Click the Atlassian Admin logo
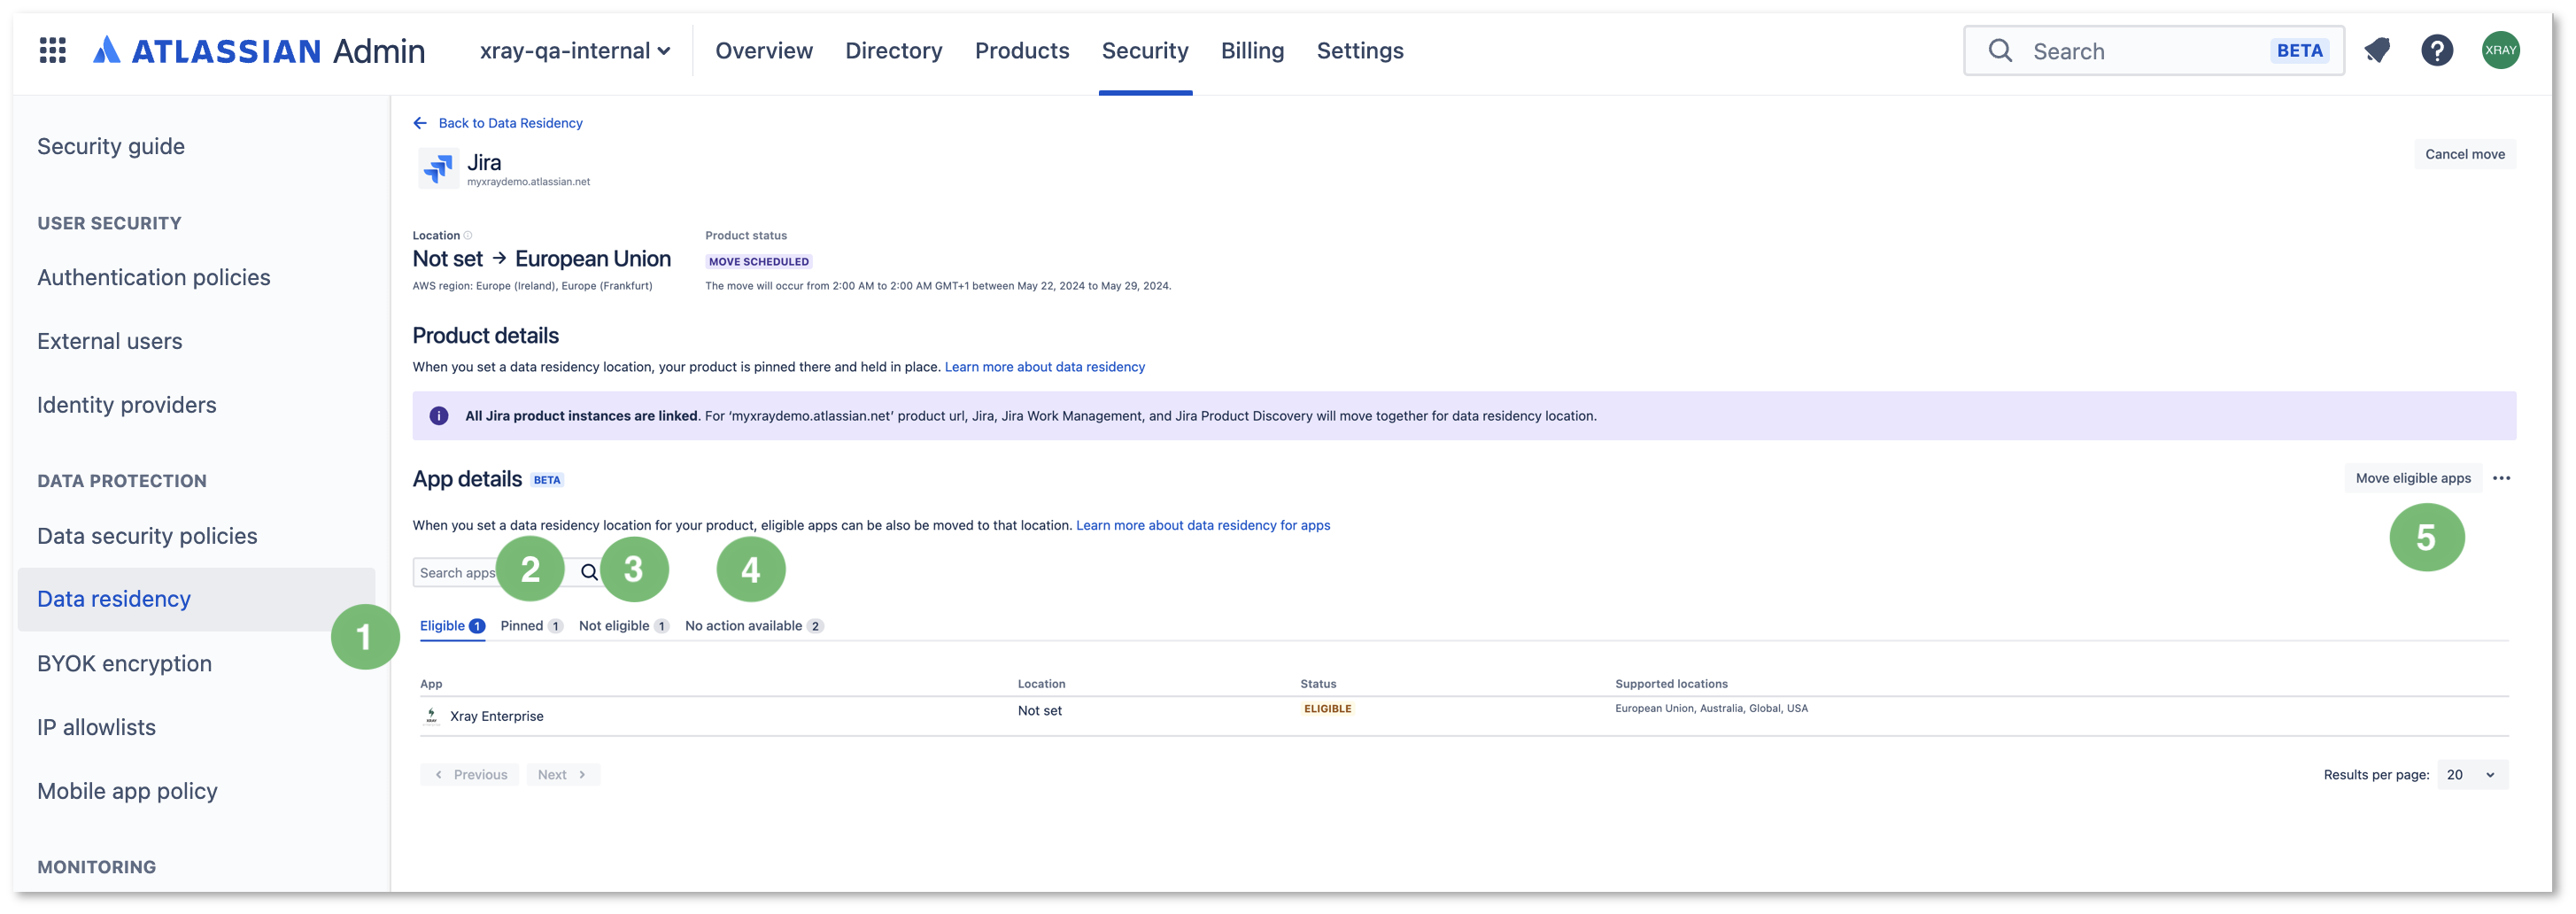The width and height of the screenshot is (2576, 914). coord(259,51)
